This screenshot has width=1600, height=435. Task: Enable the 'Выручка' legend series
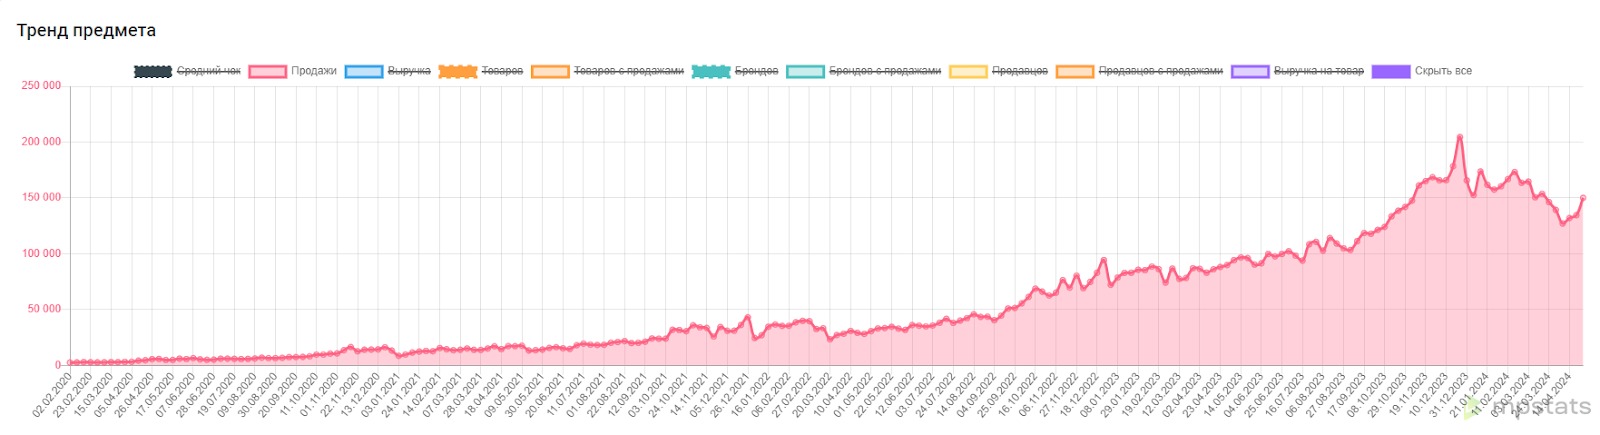(409, 71)
